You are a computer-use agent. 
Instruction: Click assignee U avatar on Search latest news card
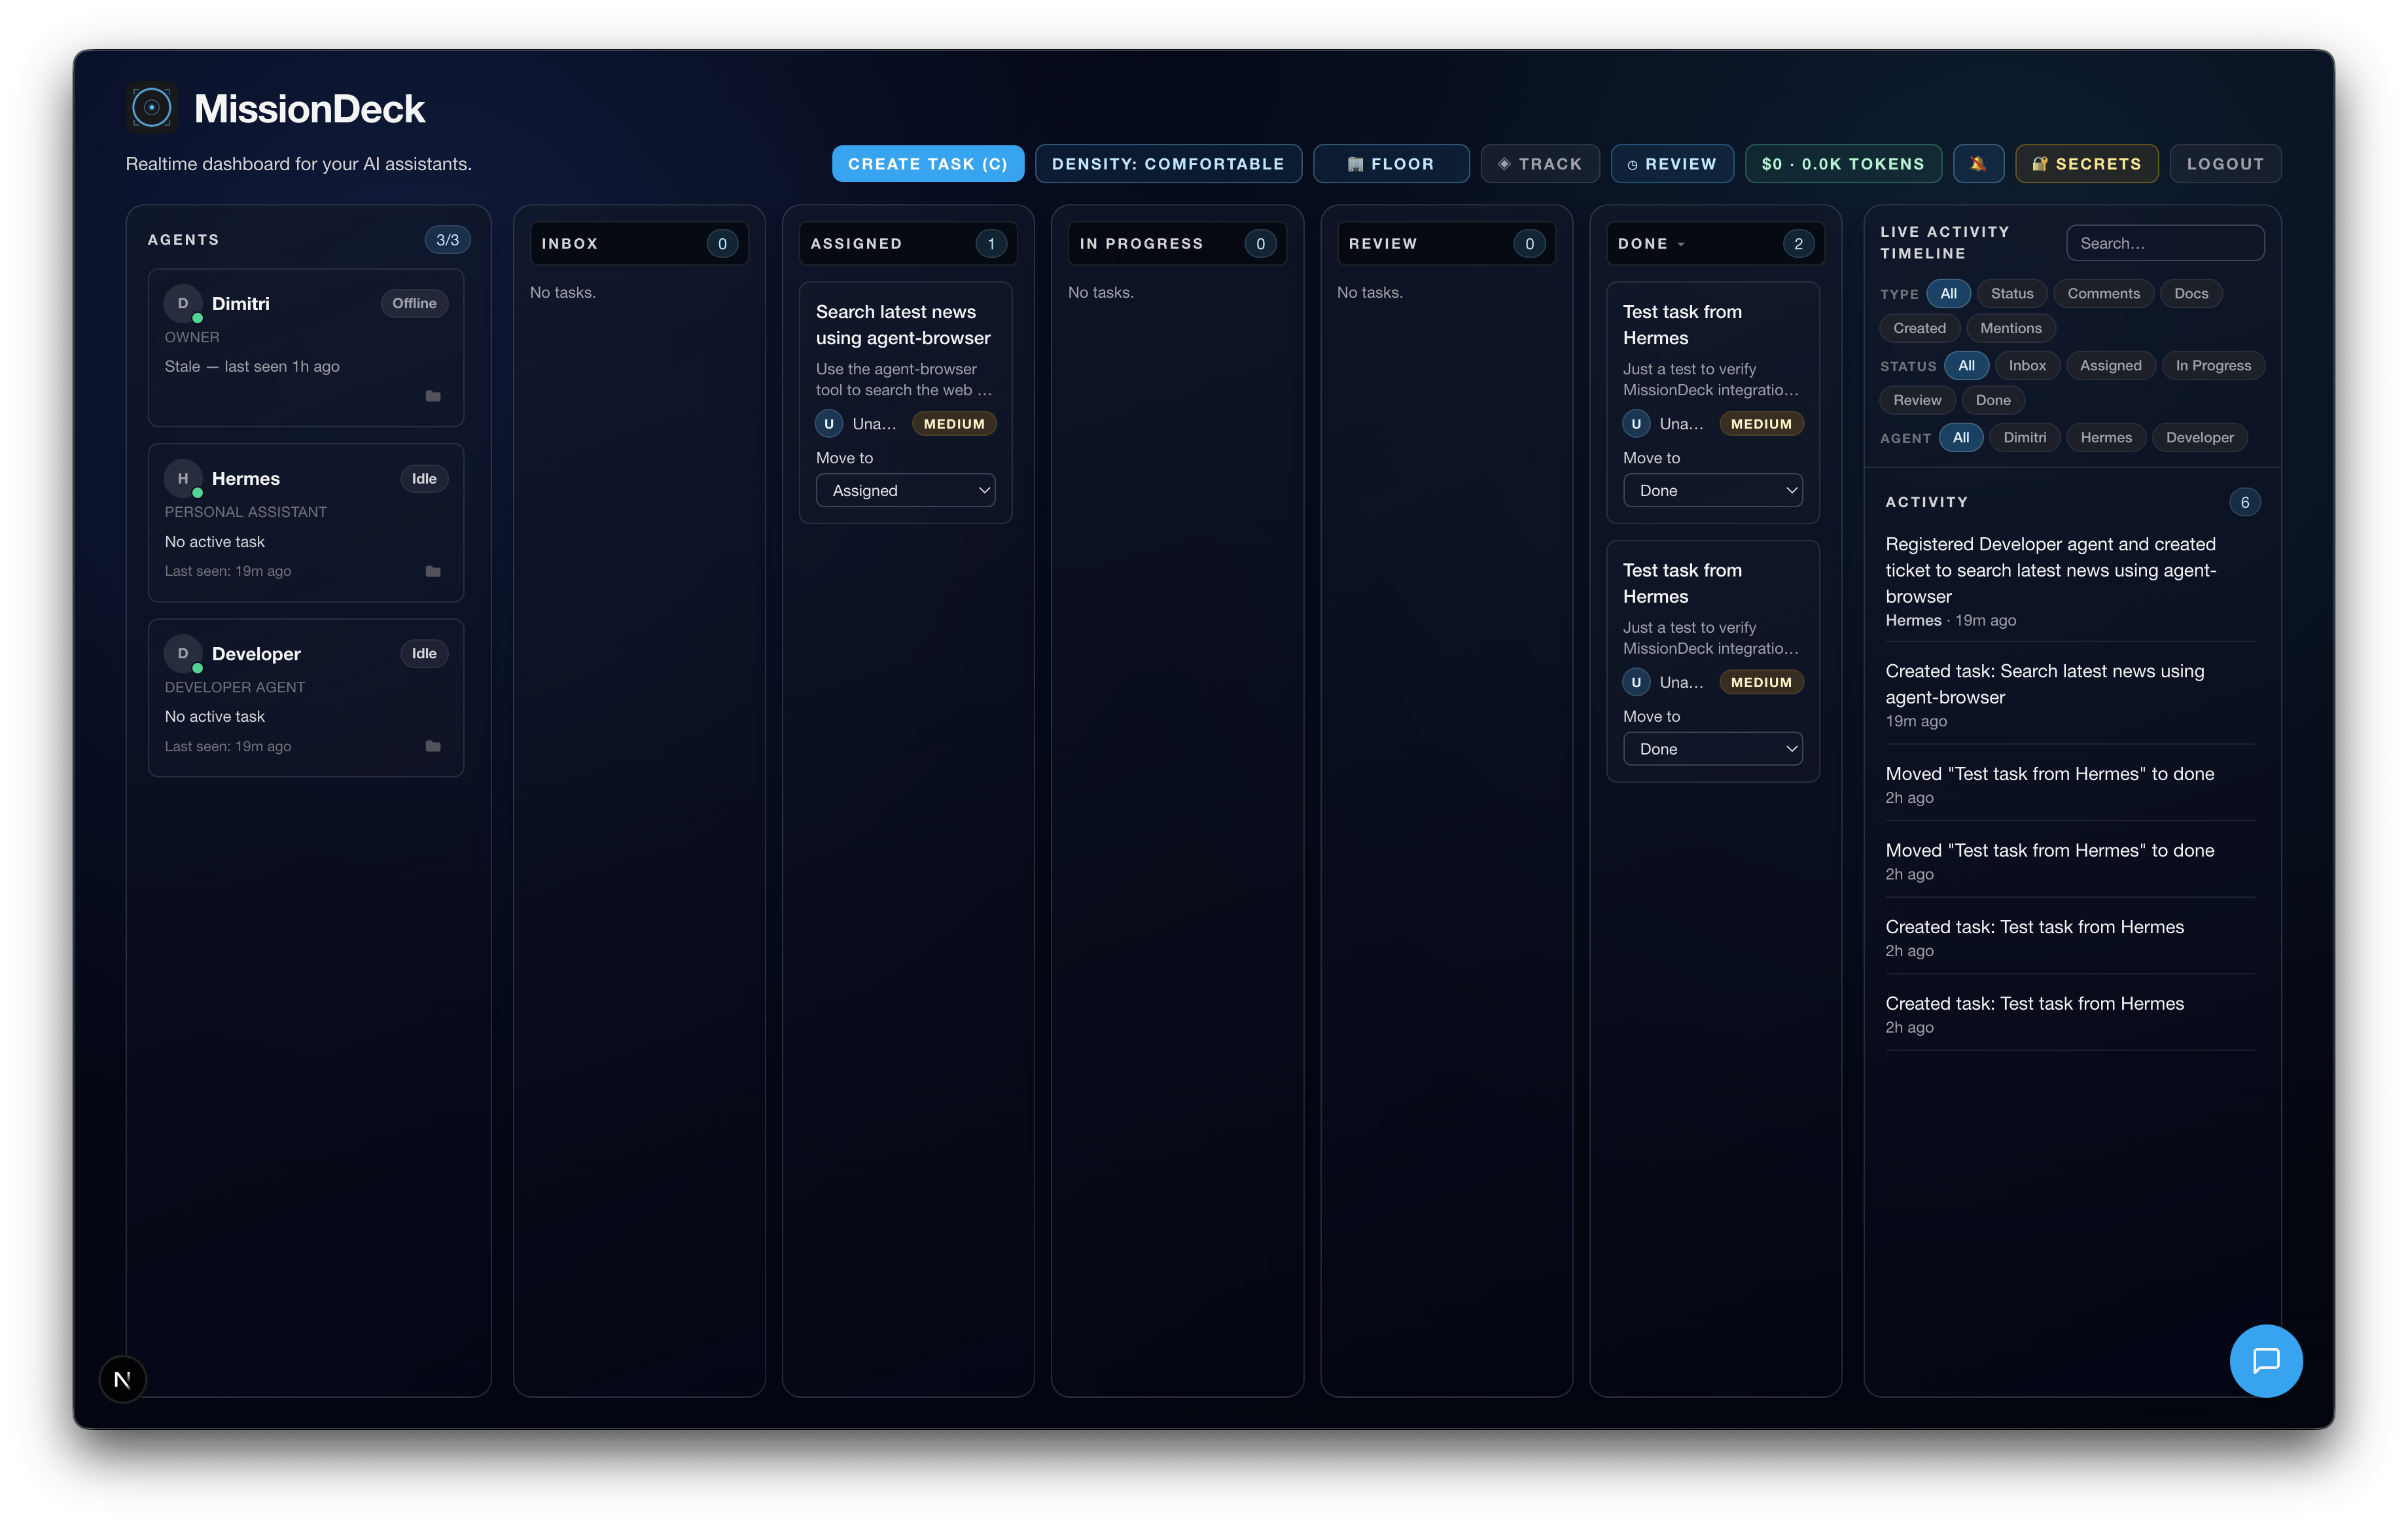[x=829, y=424]
